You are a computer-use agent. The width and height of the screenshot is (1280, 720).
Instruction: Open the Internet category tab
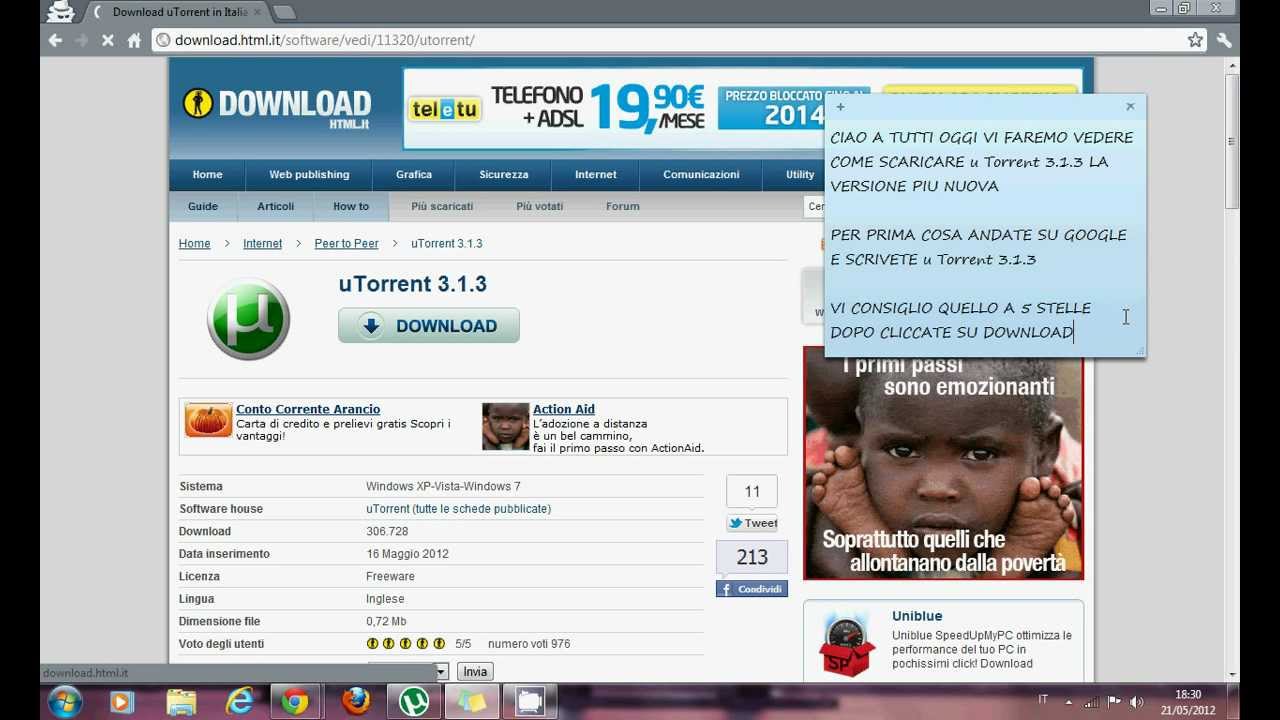[596, 174]
